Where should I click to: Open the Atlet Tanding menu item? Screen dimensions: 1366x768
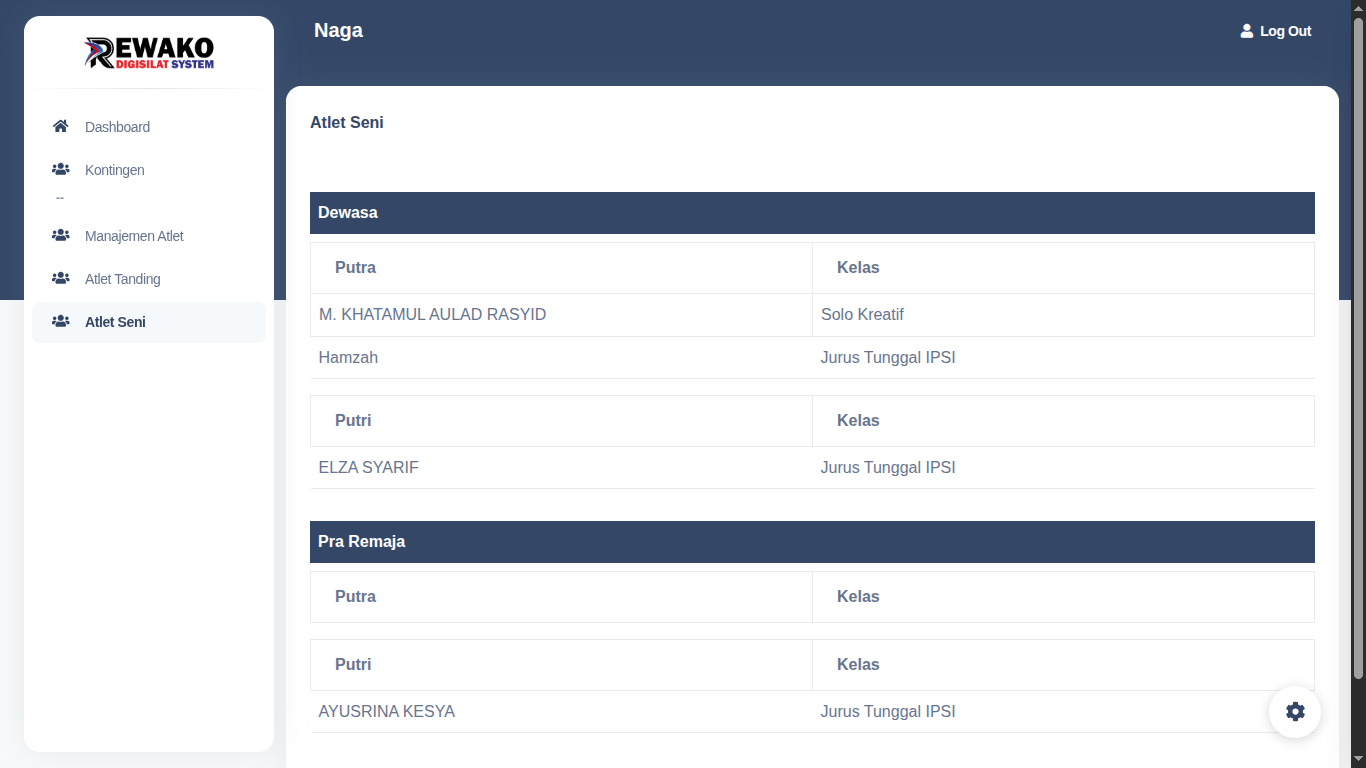tap(122, 279)
